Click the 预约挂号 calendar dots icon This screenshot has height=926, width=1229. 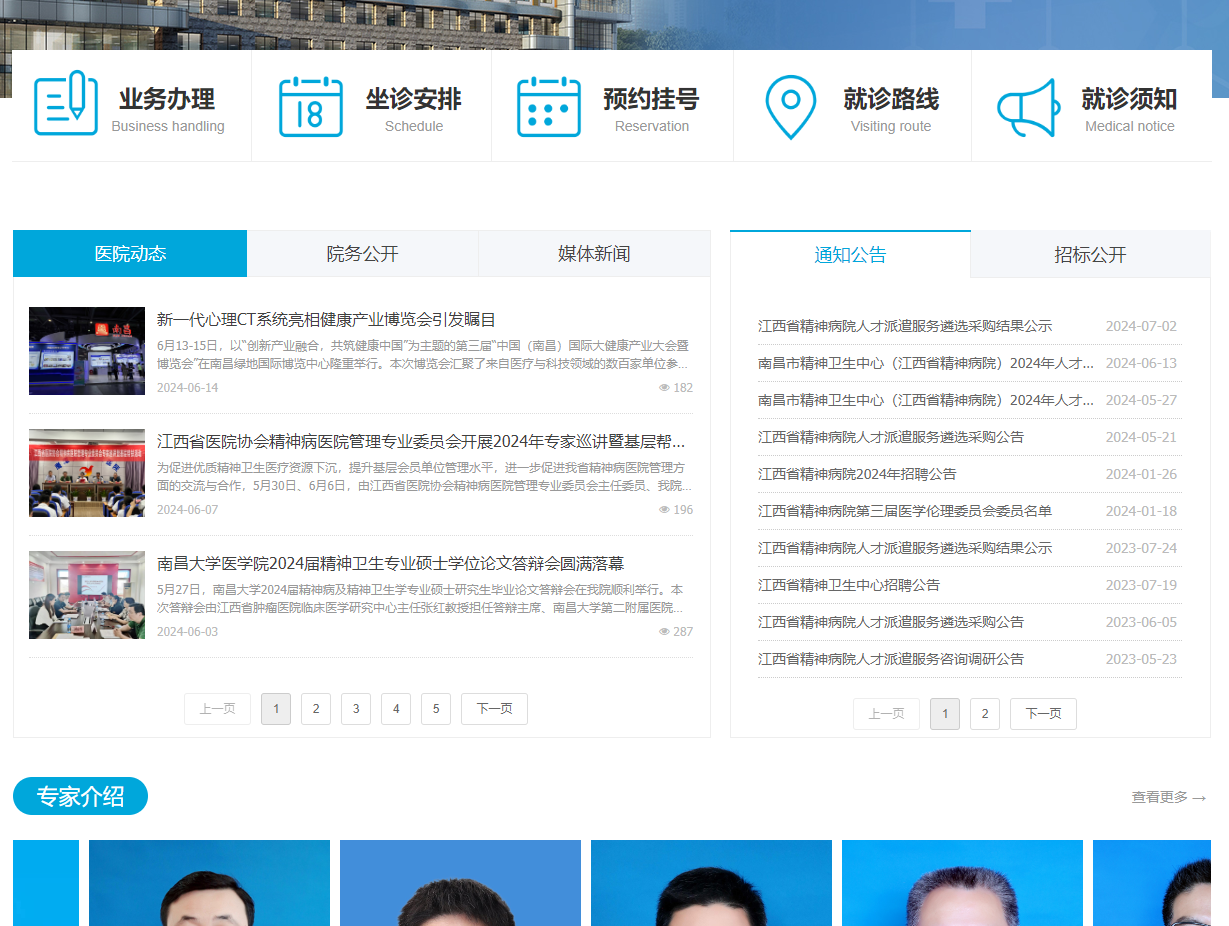(548, 107)
